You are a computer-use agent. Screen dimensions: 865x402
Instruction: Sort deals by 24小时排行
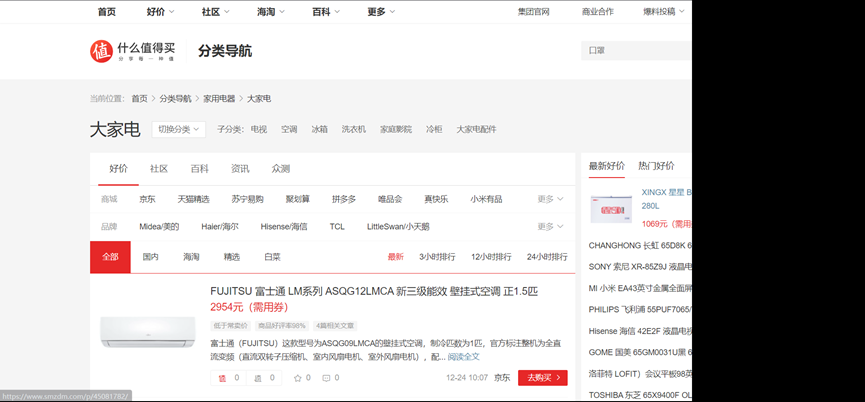pos(547,257)
